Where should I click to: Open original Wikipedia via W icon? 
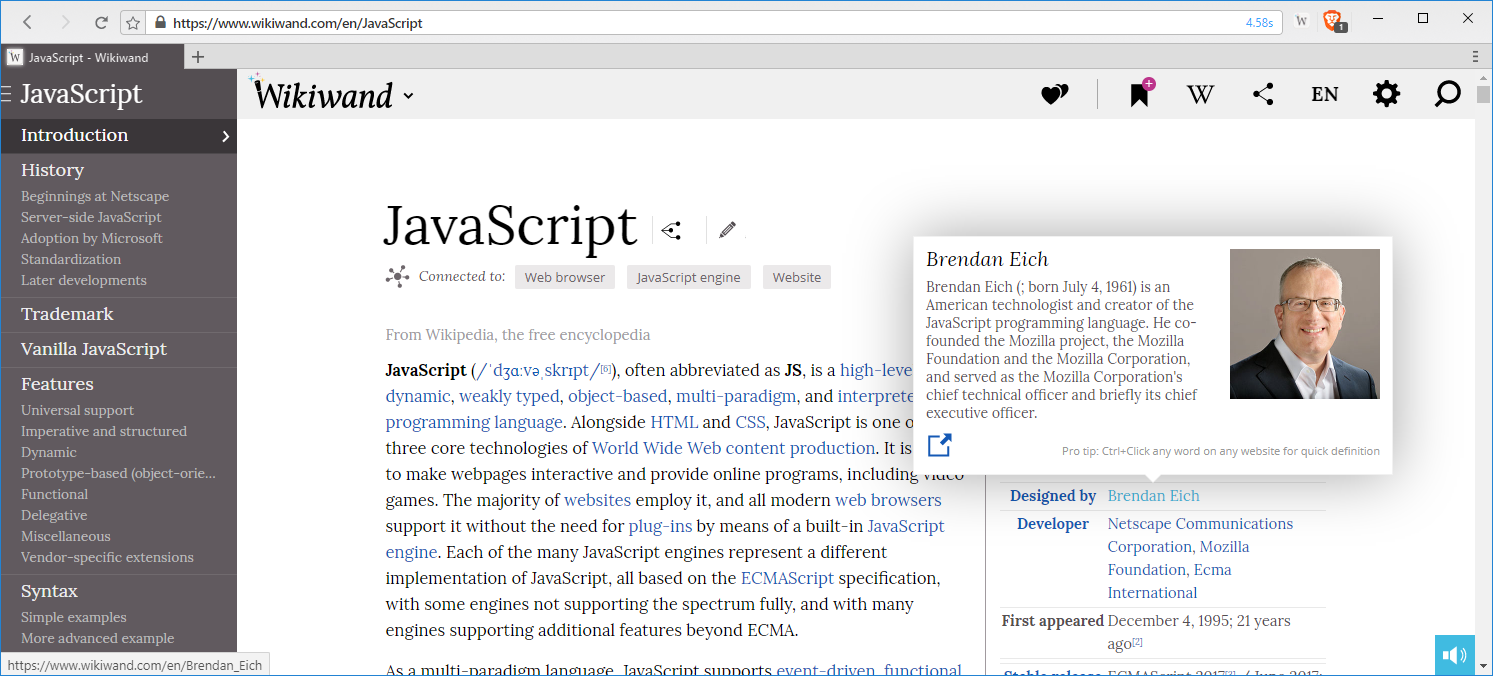pyautogui.click(x=1200, y=94)
